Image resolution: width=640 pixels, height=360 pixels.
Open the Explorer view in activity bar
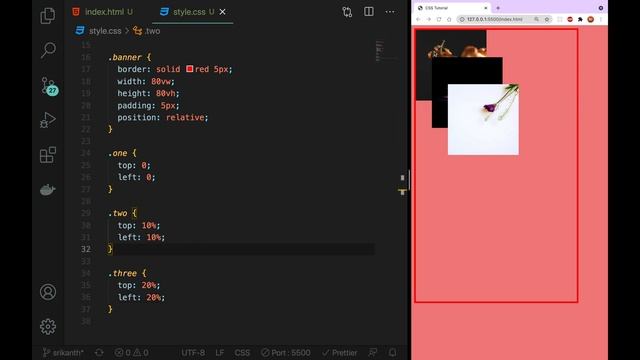click(x=48, y=16)
